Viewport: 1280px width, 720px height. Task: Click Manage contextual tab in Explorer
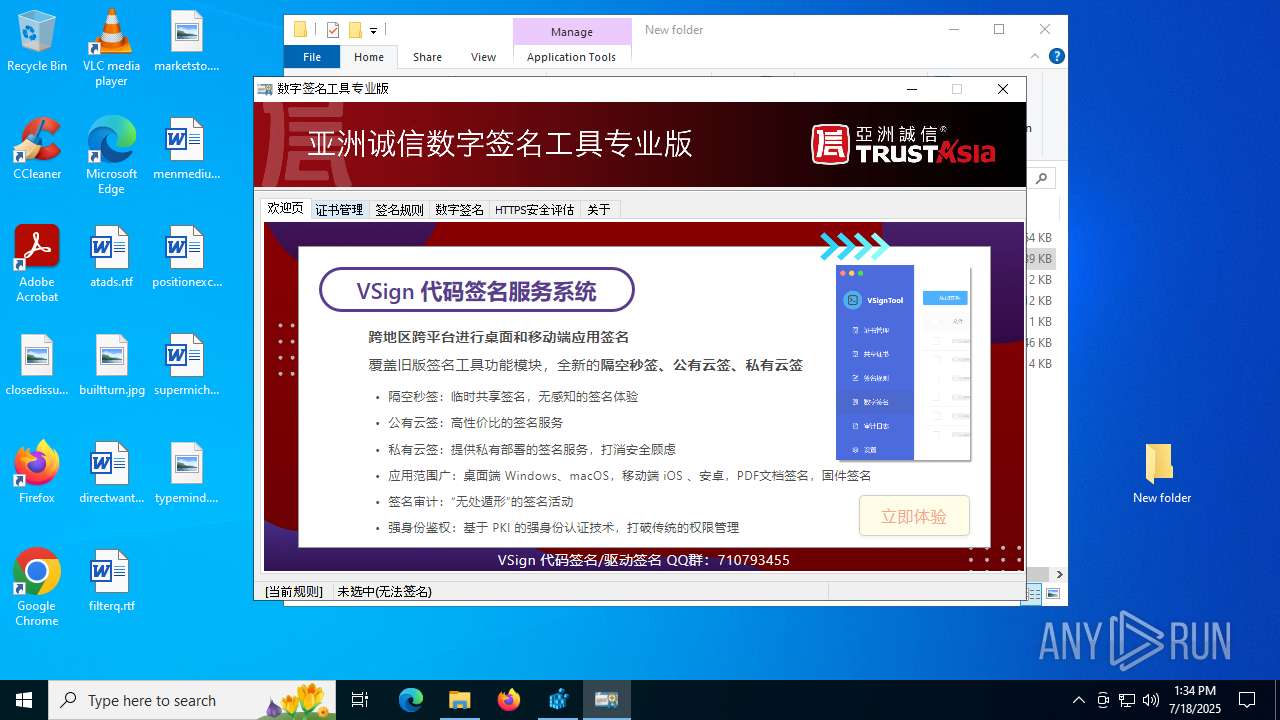(571, 32)
